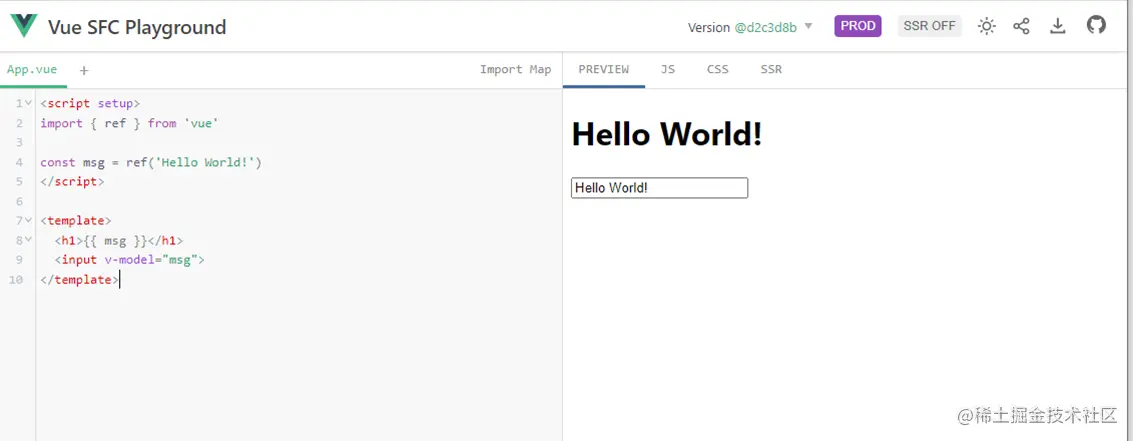Click the <script setup> code line
This screenshot has width=1133, height=441.
[90, 103]
